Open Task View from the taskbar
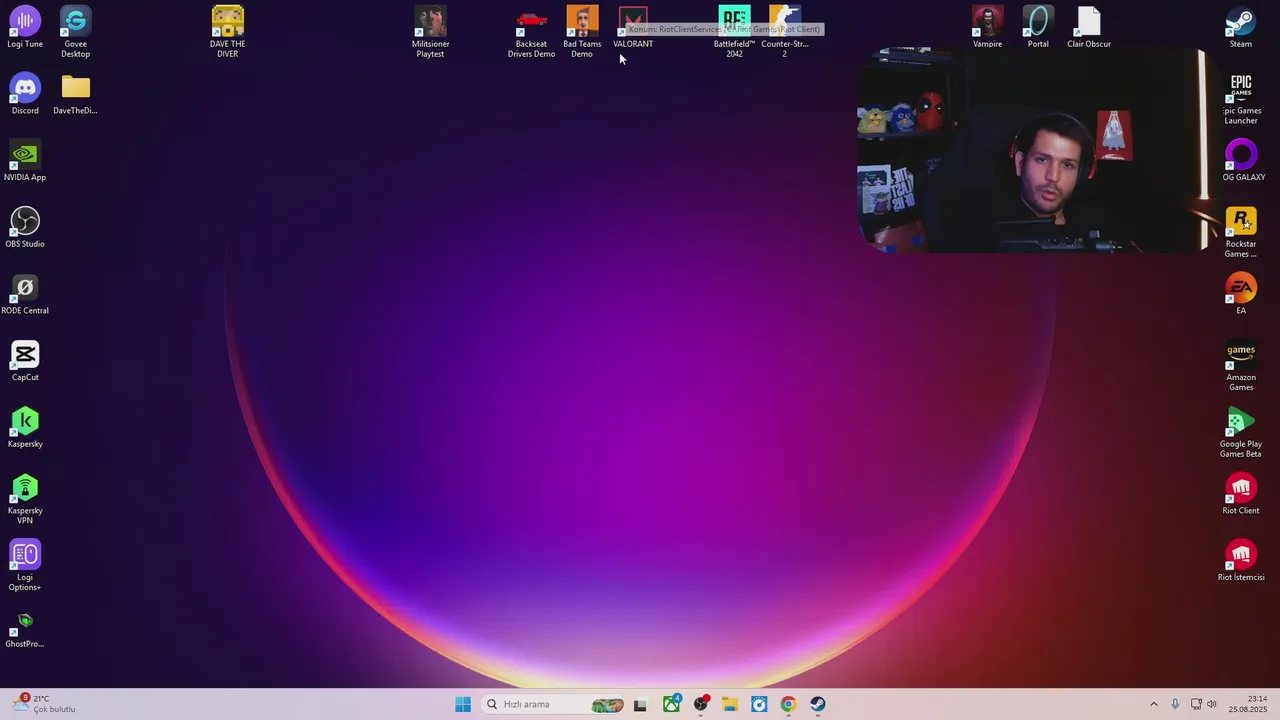This screenshot has height=720, width=1280. pos(640,704)
